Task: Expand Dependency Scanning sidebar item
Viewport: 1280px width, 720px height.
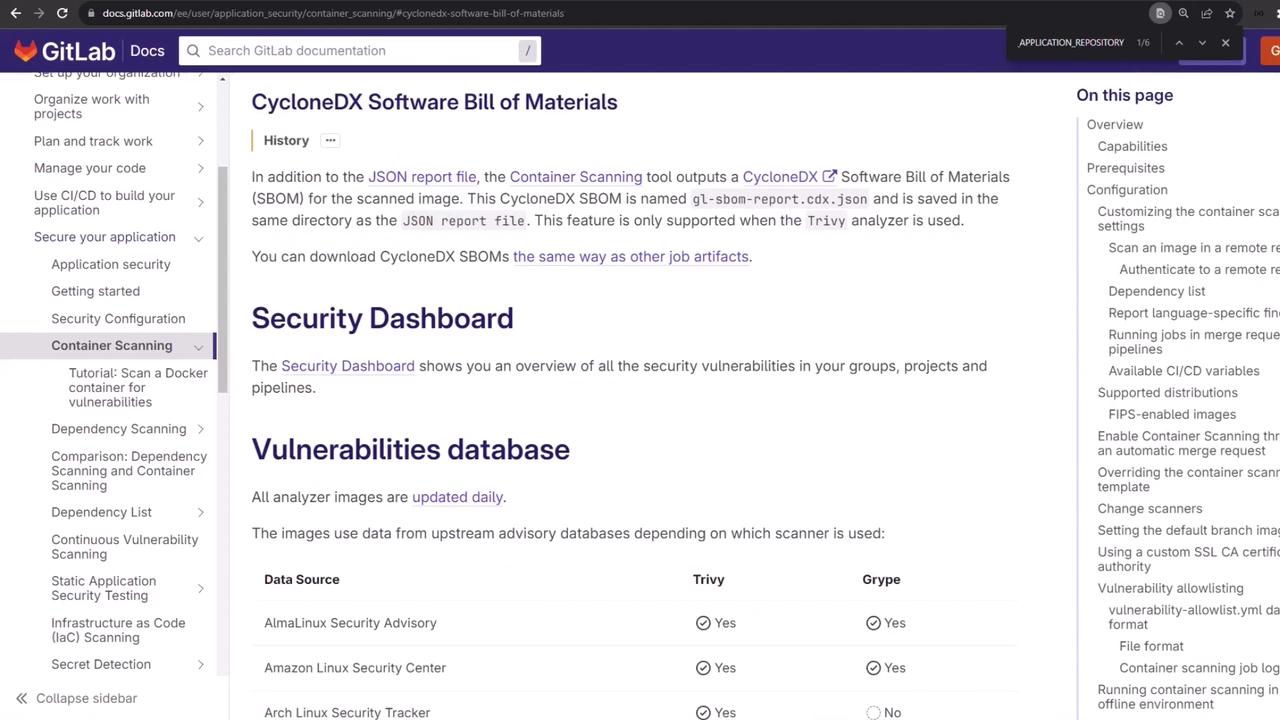Action: [x=200, y=429]
